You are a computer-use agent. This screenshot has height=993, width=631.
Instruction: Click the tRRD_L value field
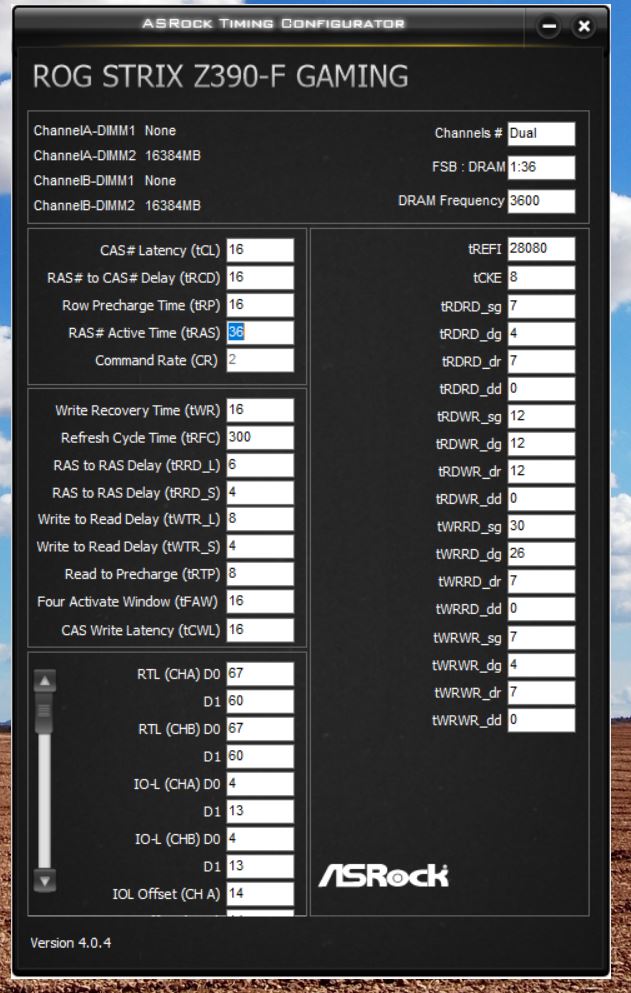260,465
